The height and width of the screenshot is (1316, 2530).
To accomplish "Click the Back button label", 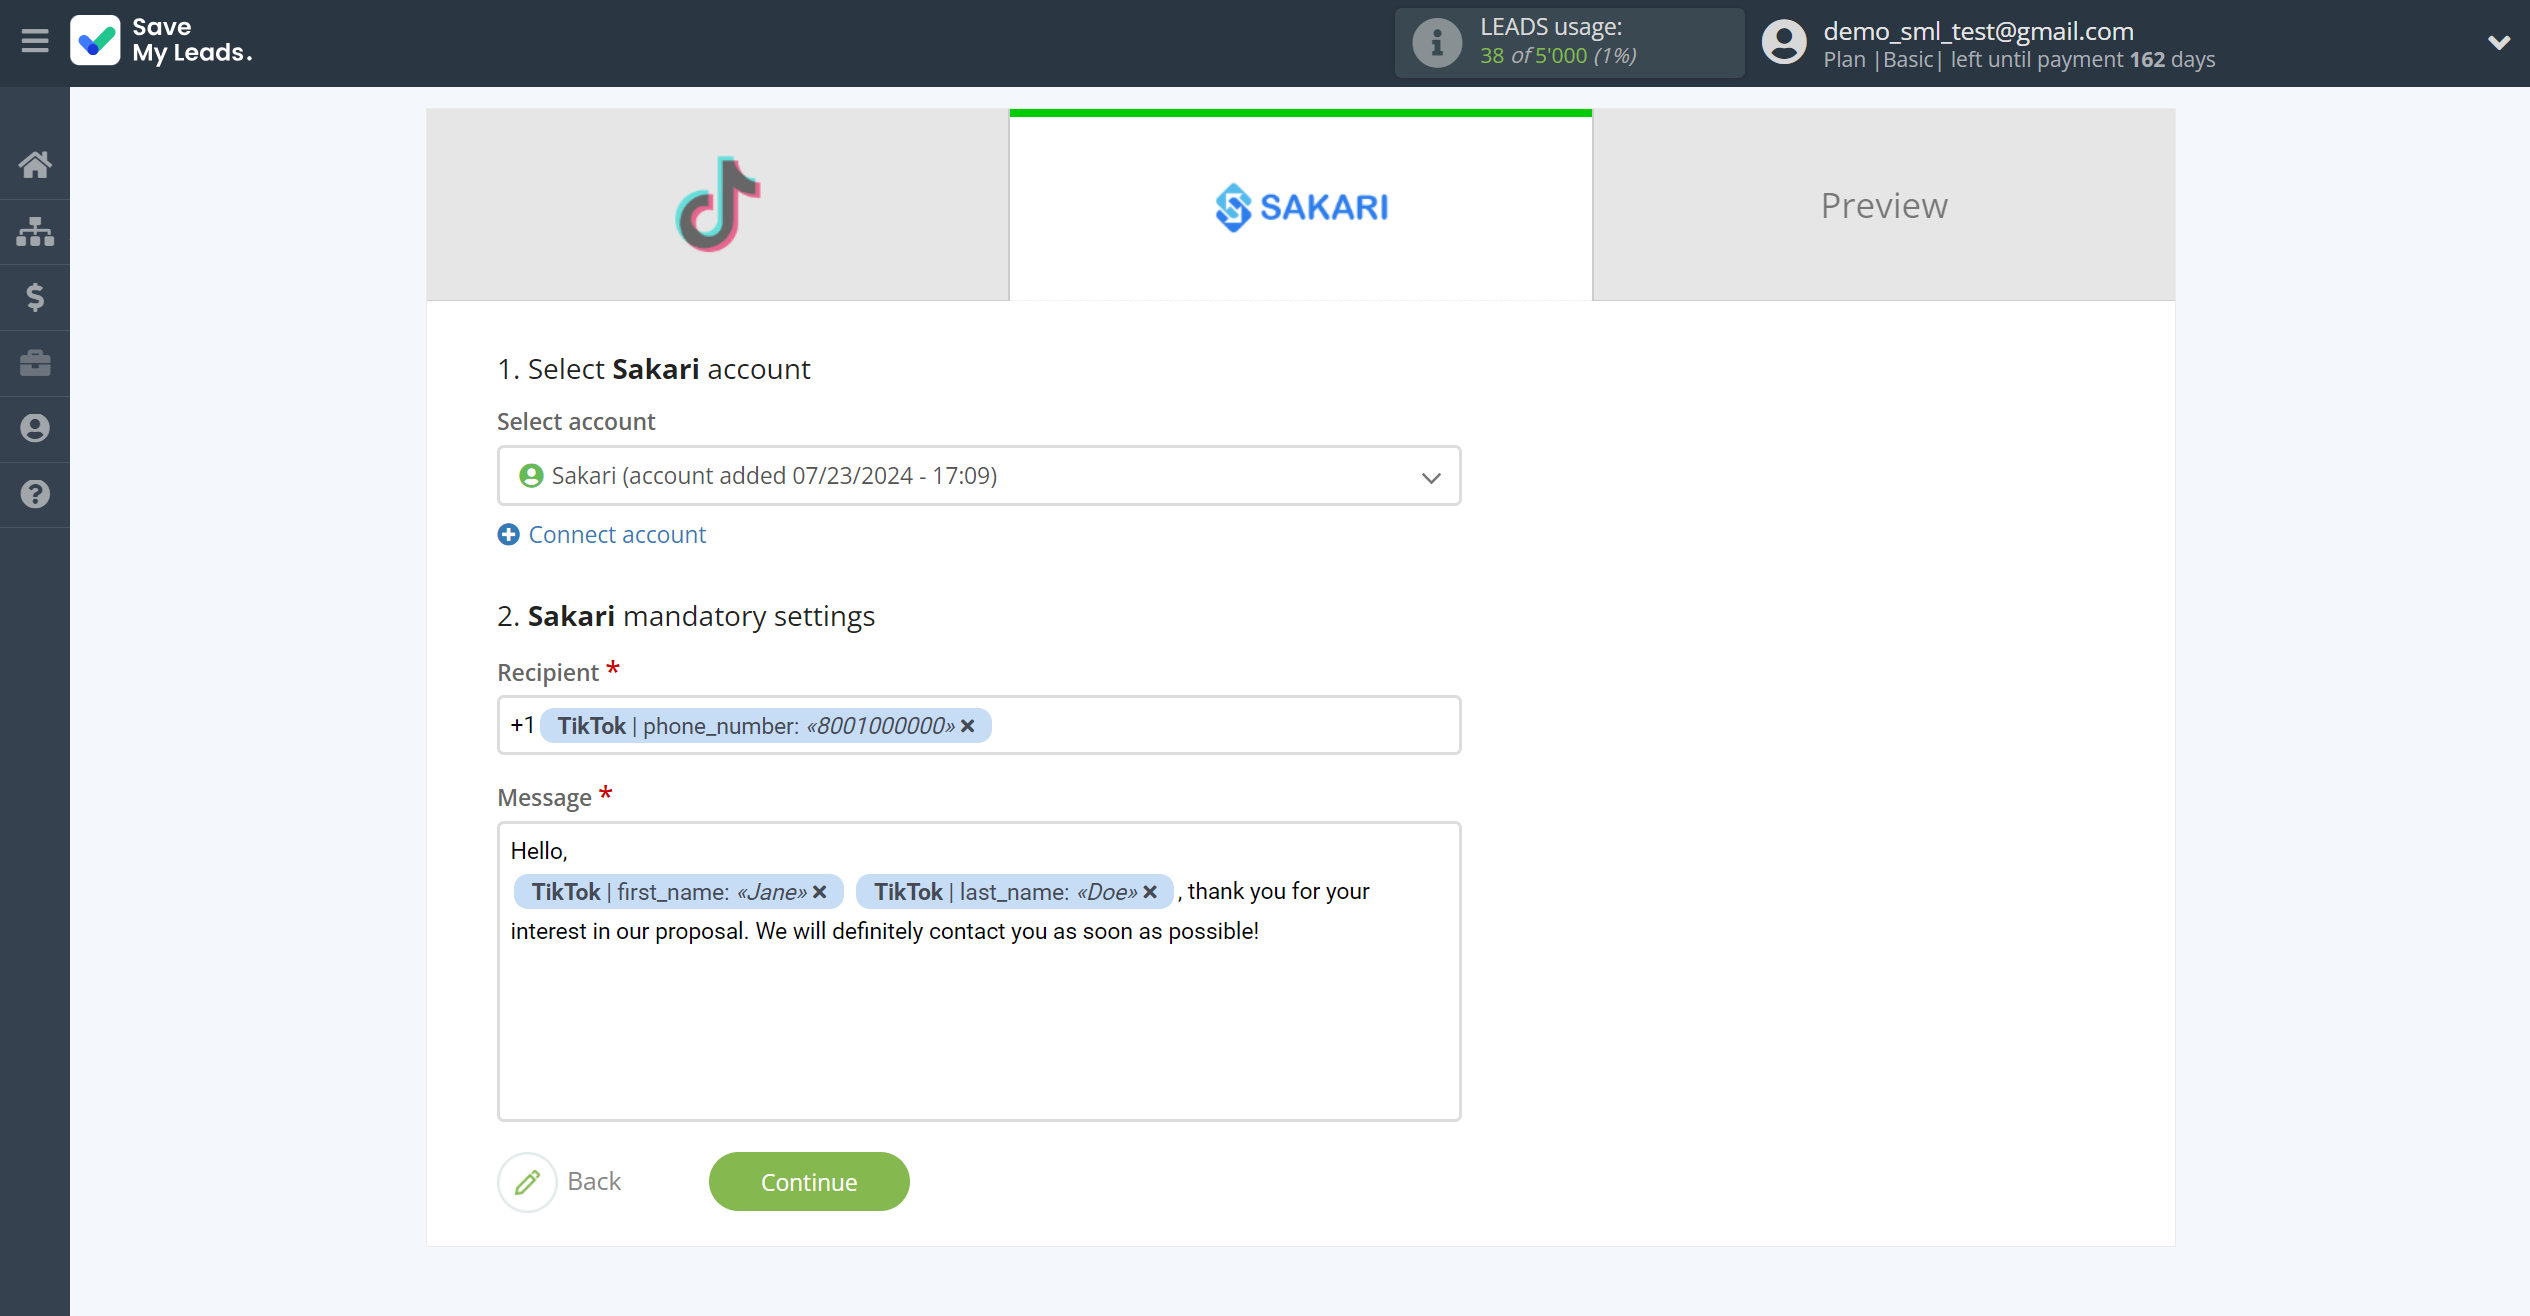I will (x=594, y=1182).
